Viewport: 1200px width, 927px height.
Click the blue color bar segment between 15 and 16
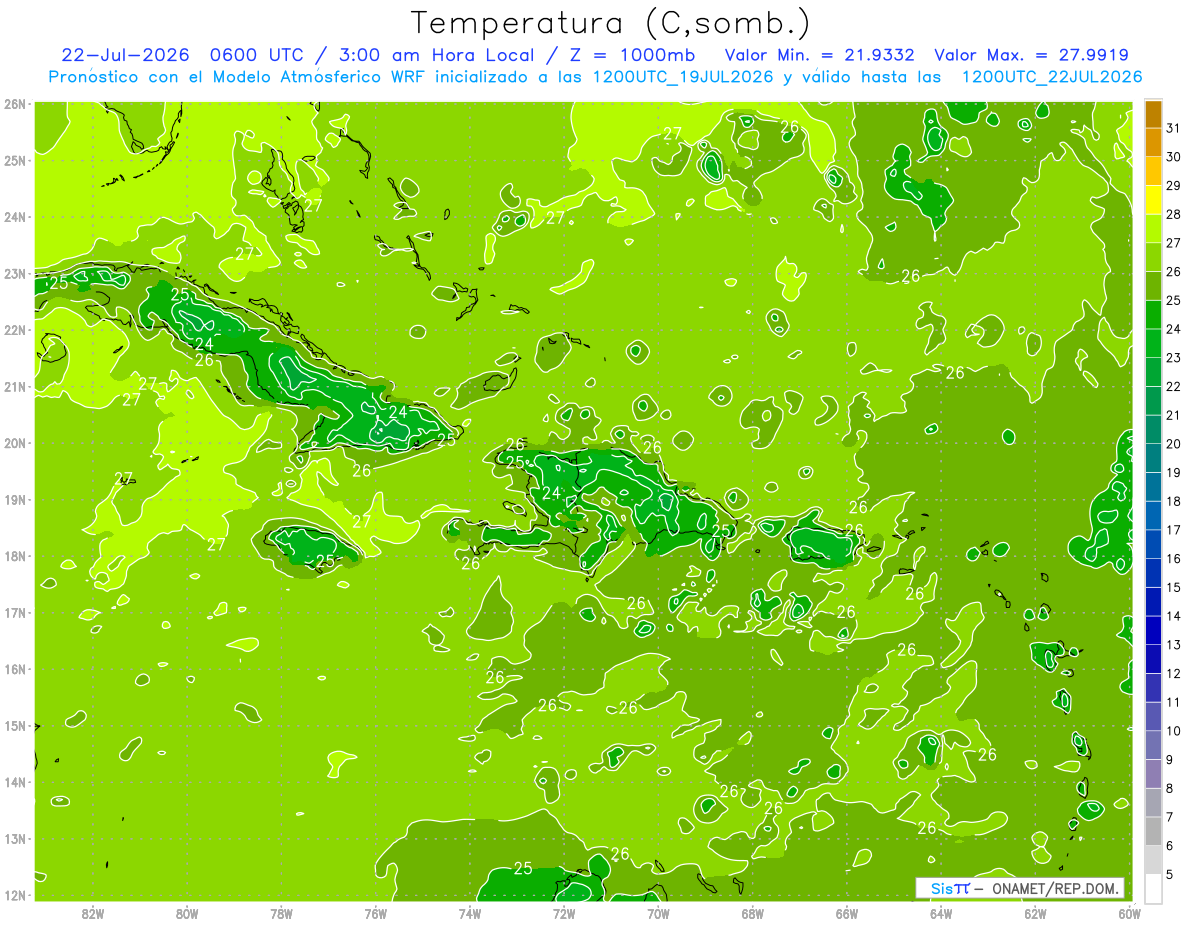pyautogui.click(x=1153, y=573)
